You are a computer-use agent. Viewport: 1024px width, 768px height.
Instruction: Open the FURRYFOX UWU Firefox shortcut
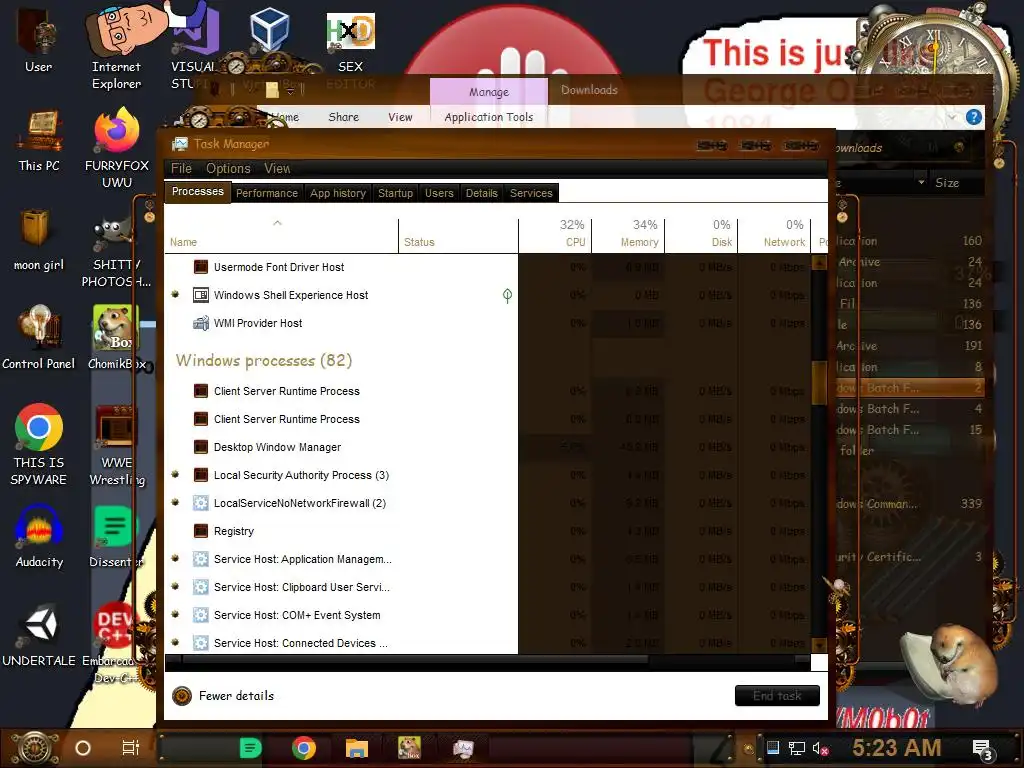[116, 147]
